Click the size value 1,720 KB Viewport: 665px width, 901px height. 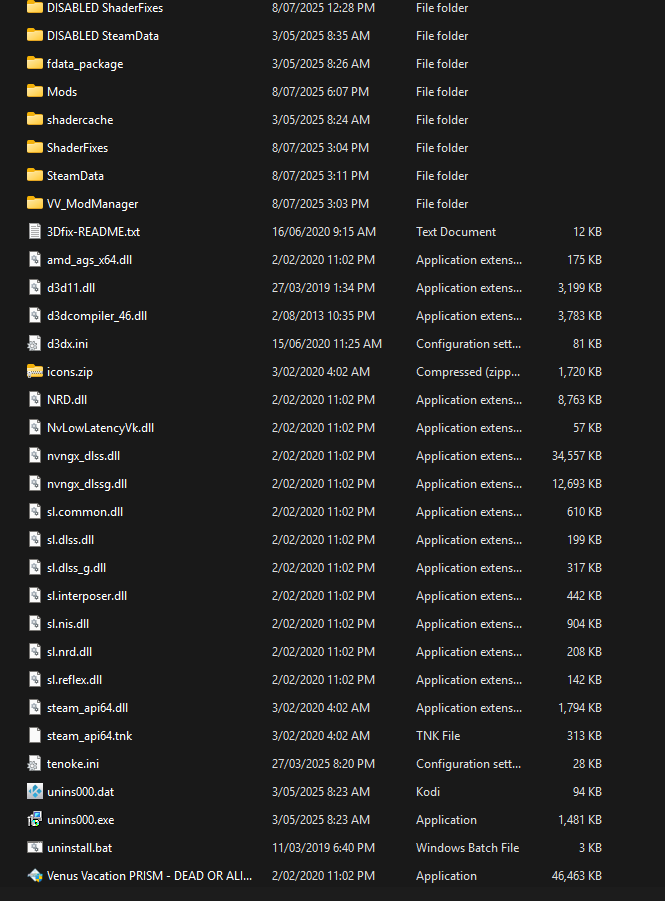coord(579,372)
